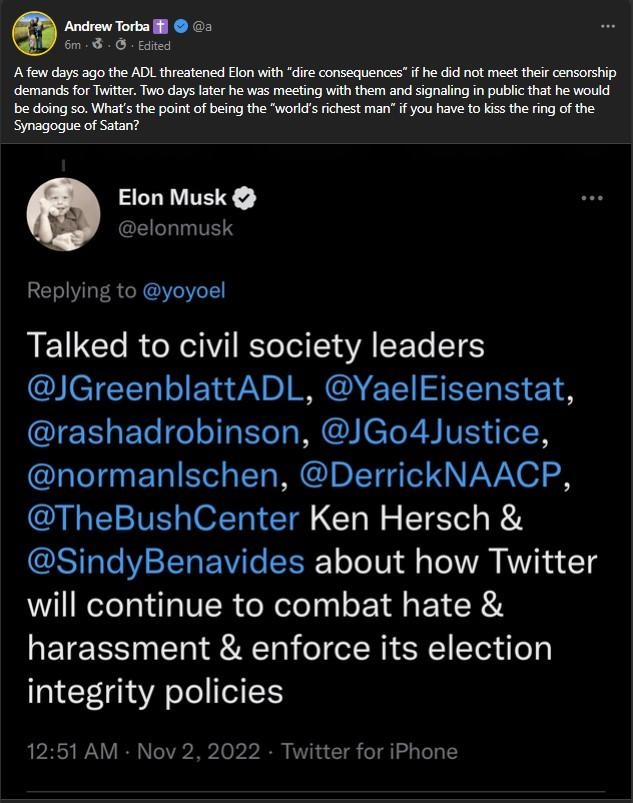
Task: Open Andrew Torba's profile avatar
Action: (31, 32)
